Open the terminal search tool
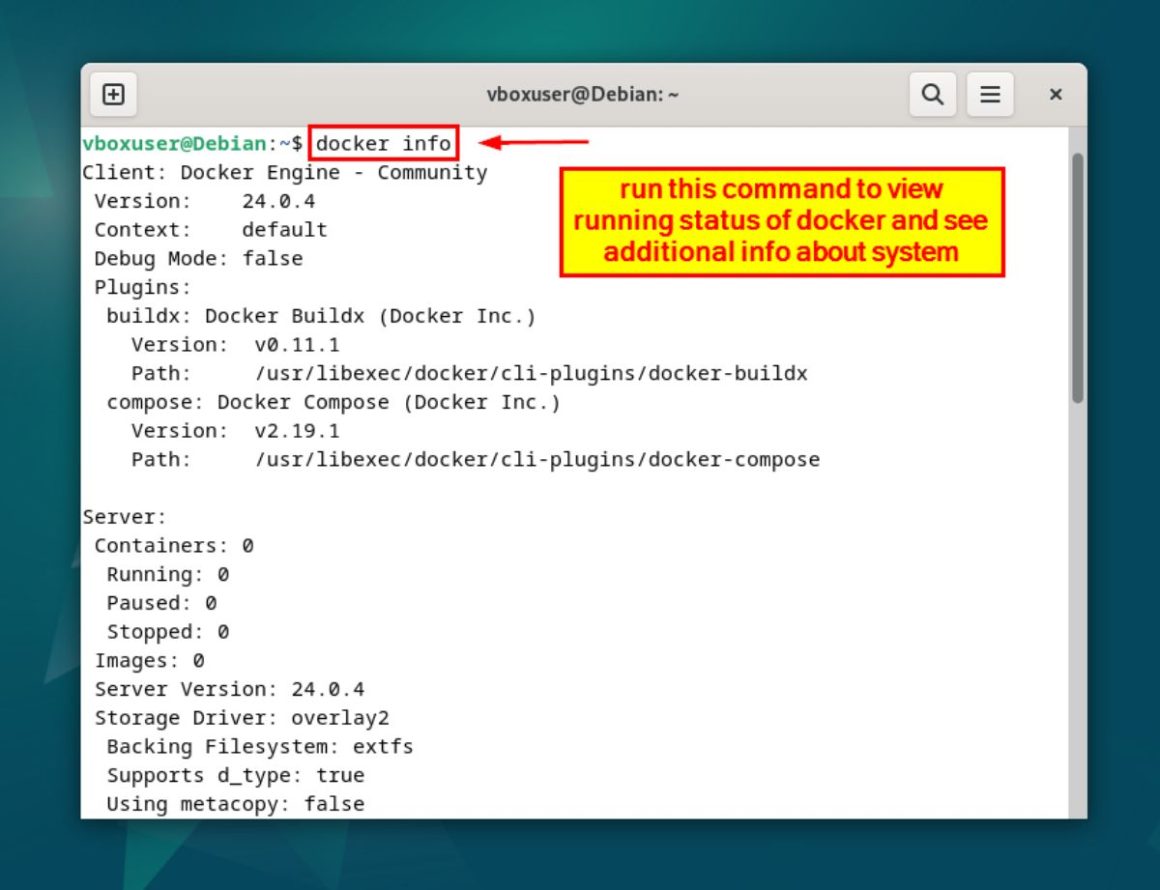1160x890 pixels. point(932,94)
